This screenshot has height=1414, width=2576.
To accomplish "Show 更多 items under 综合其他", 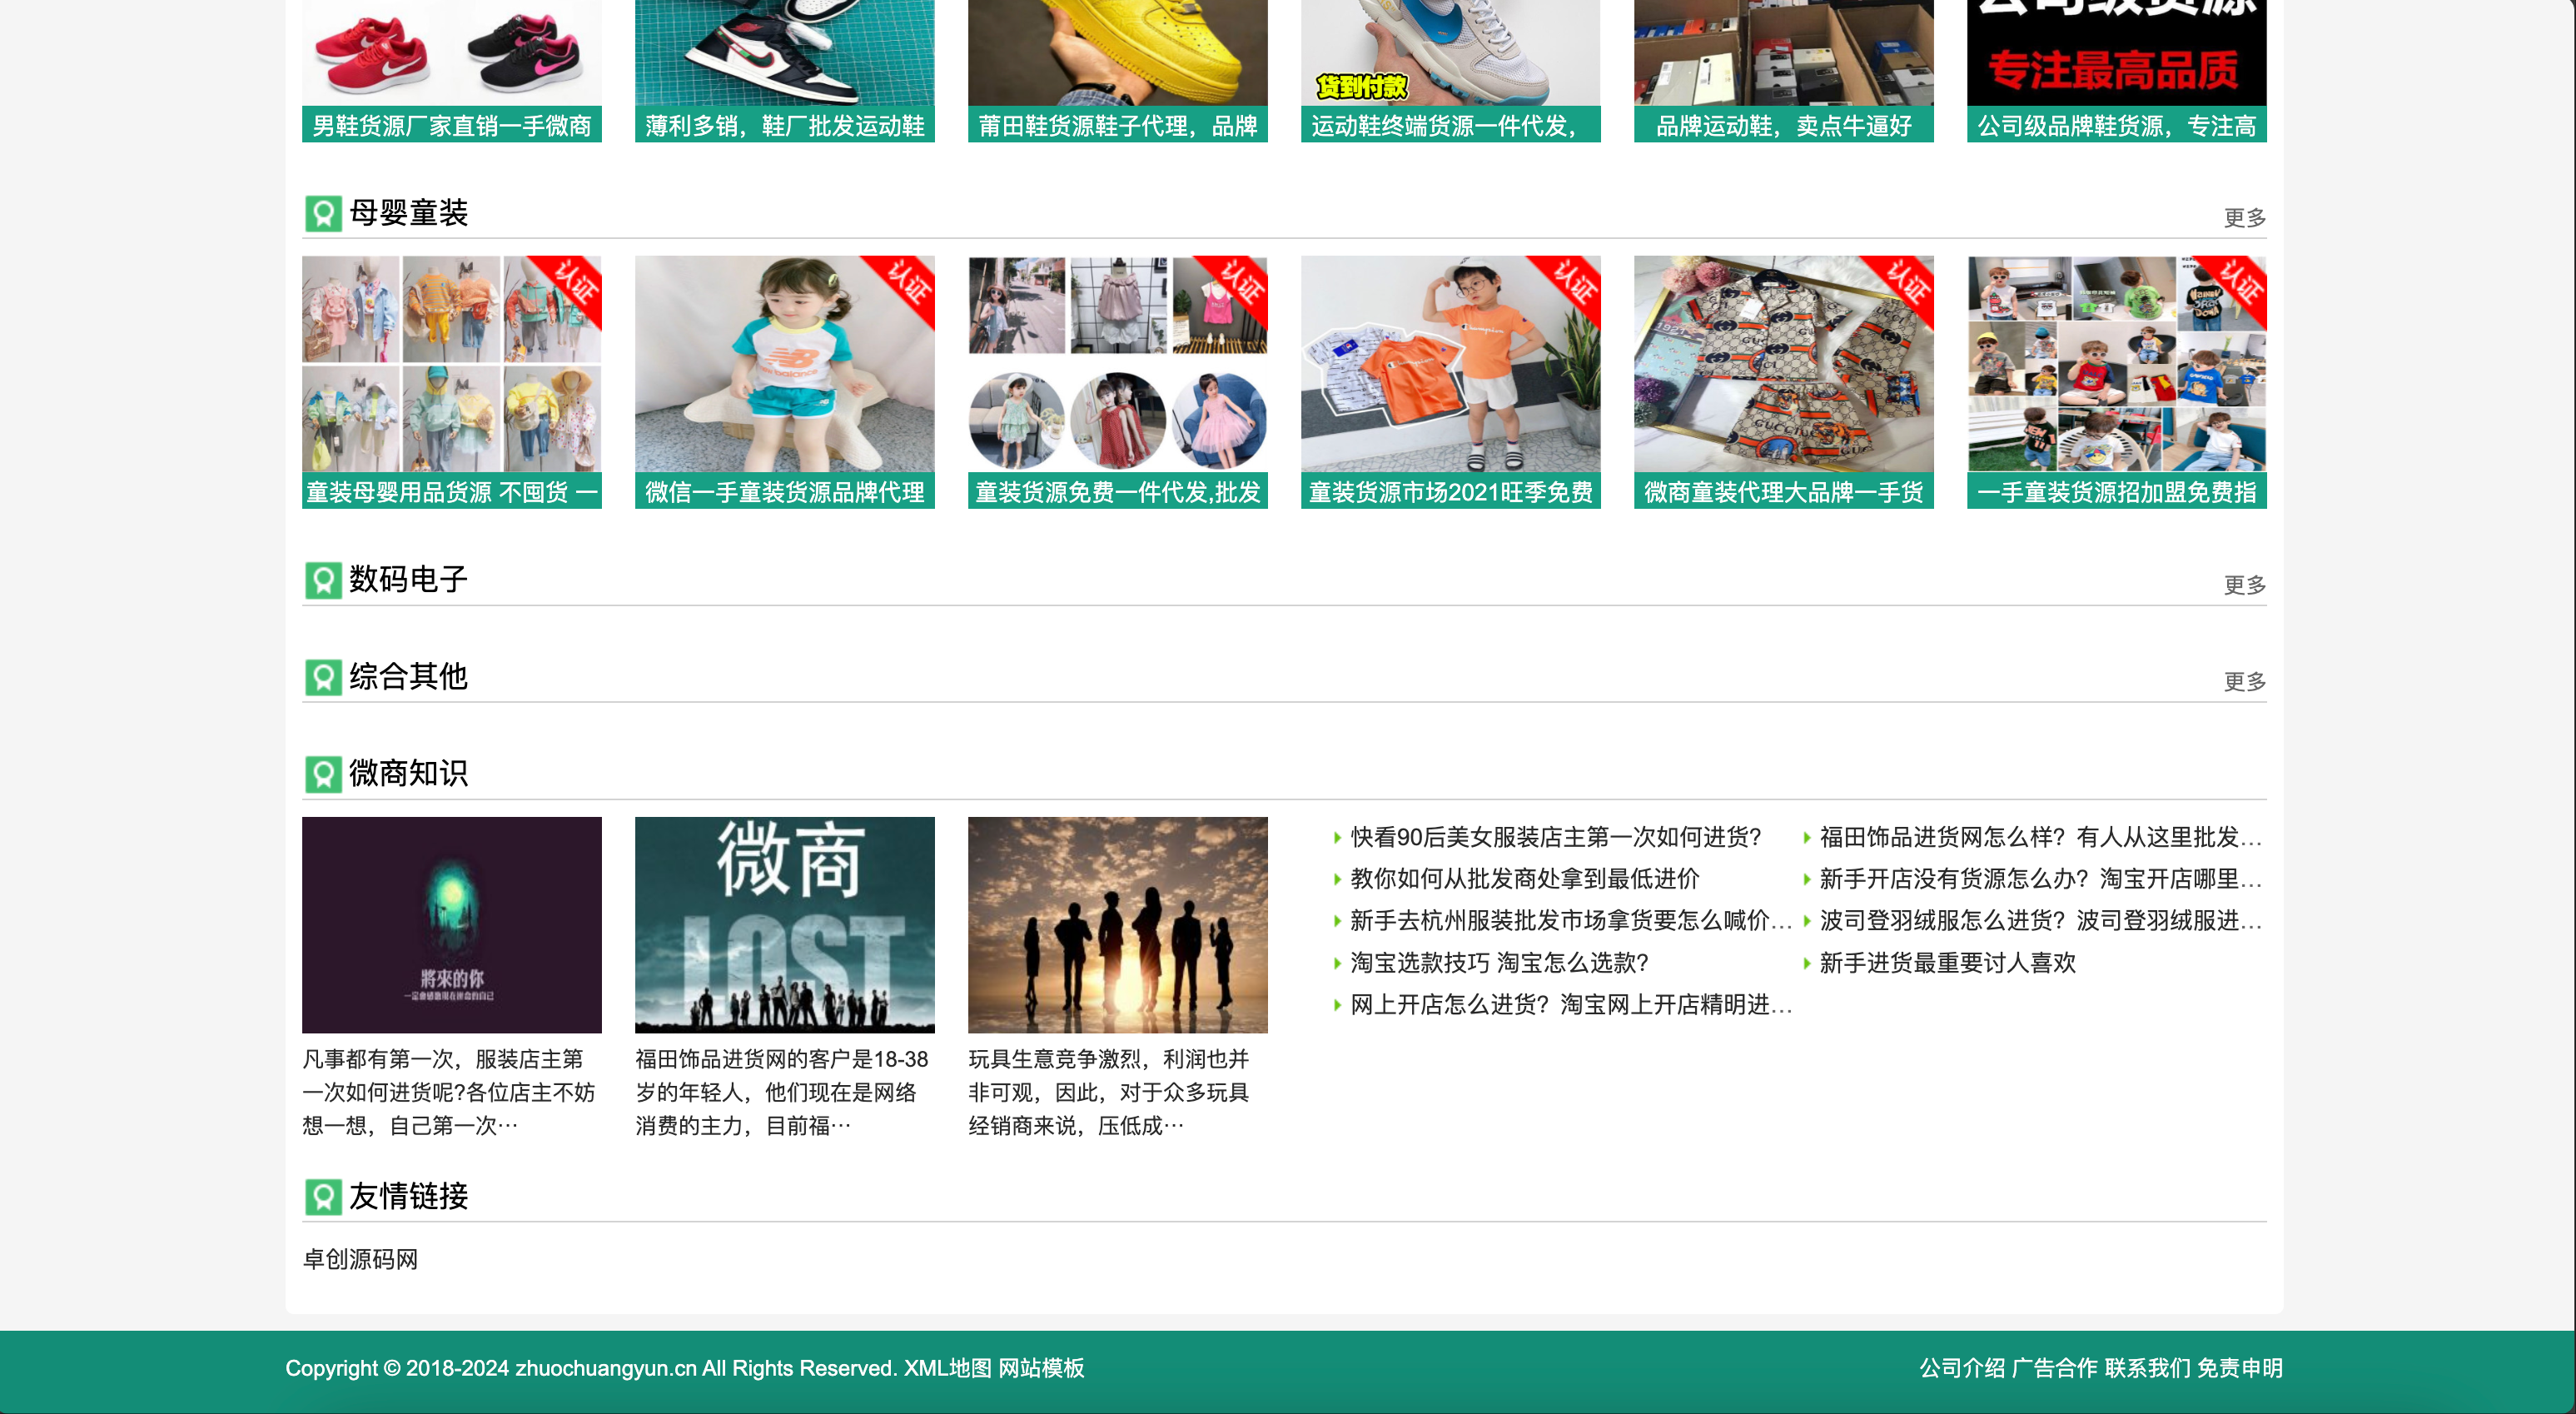I will click(x=2244, y=682).
